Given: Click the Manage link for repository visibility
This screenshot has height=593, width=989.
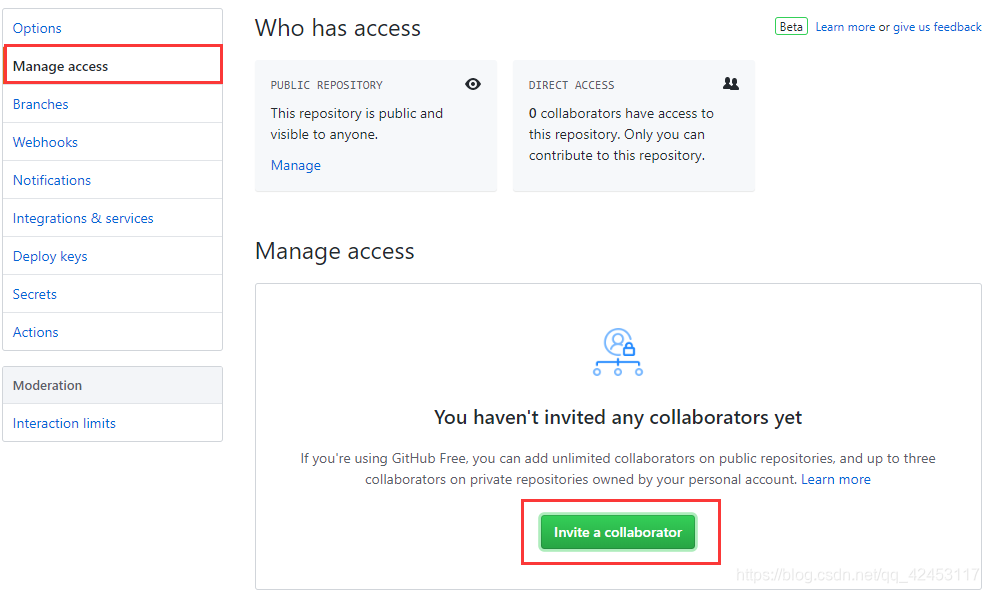Looking at the screenshot, I should [x=296, y=165].
